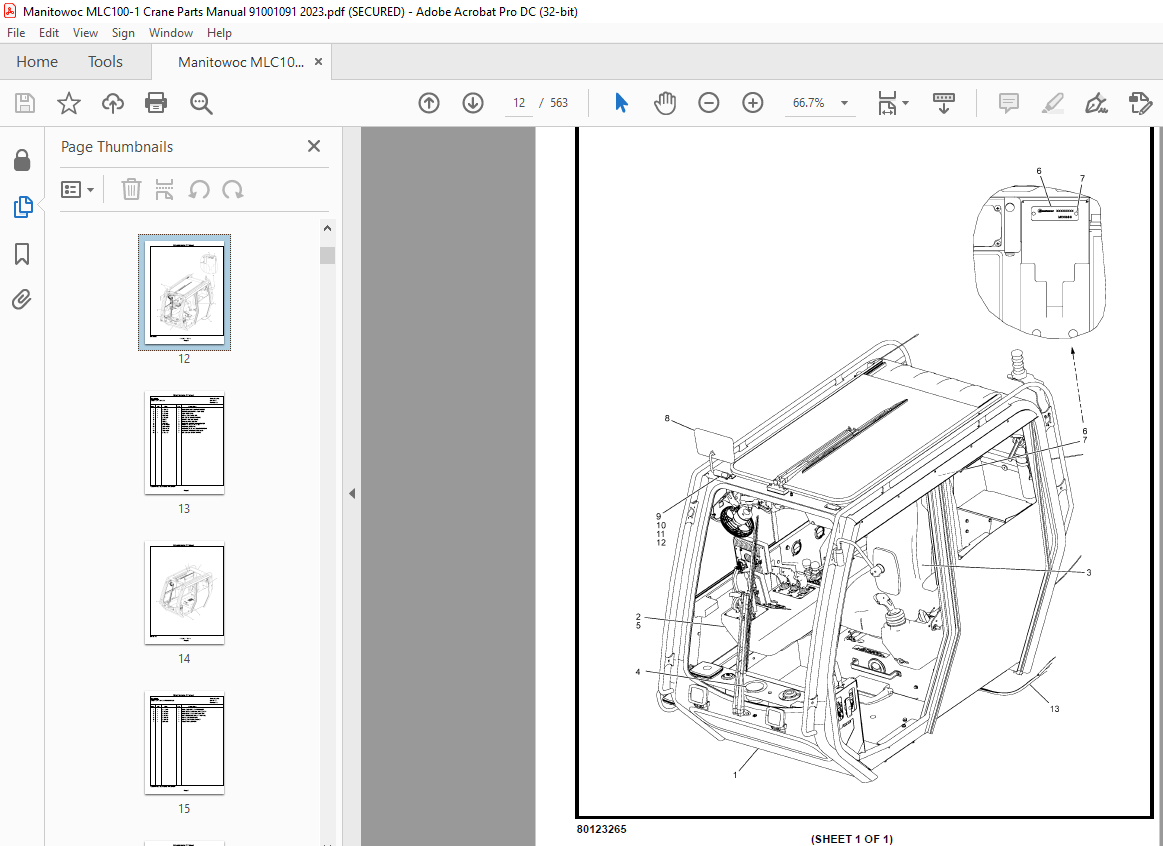
Task: Open the fit page options icon
Action: tap(887, 103)
